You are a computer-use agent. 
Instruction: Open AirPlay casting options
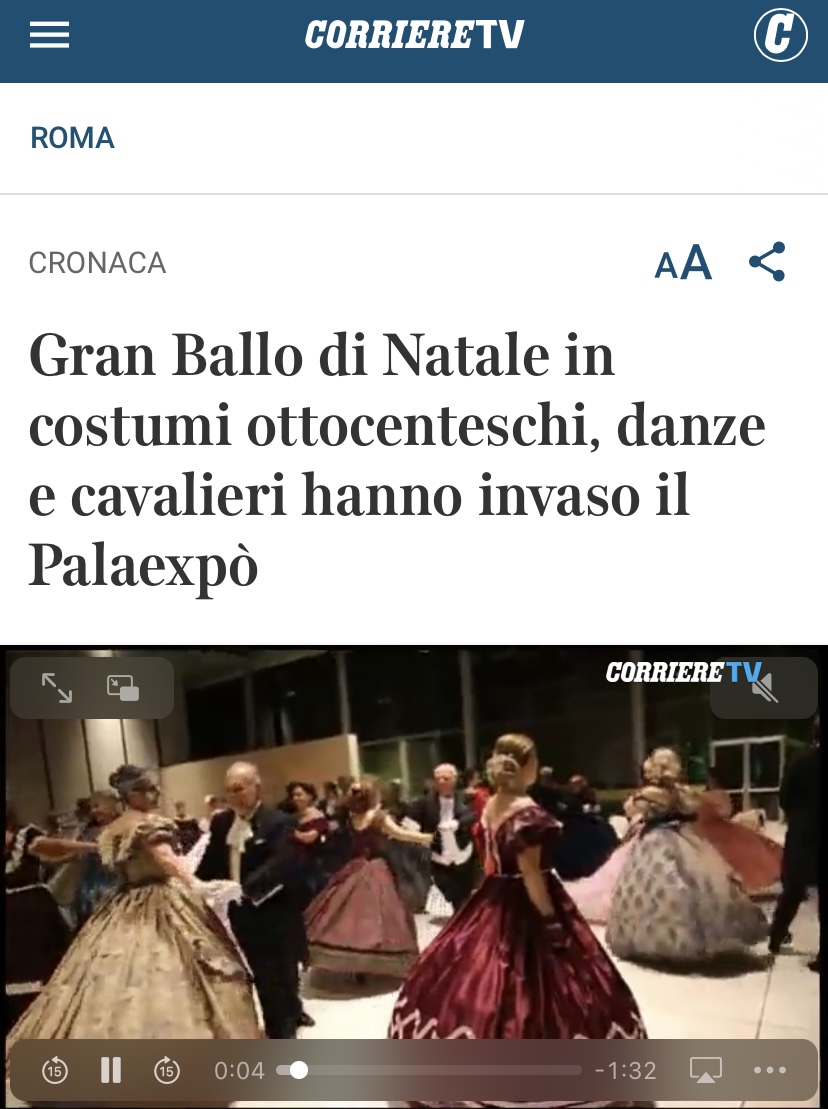tap(706, 1070)
